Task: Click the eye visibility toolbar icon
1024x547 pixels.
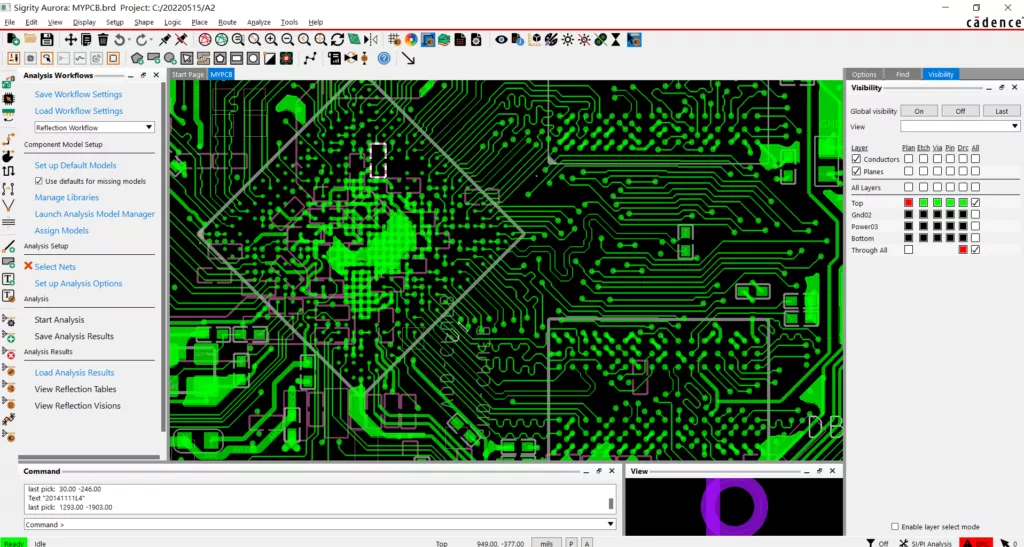Action: point(501,40)
